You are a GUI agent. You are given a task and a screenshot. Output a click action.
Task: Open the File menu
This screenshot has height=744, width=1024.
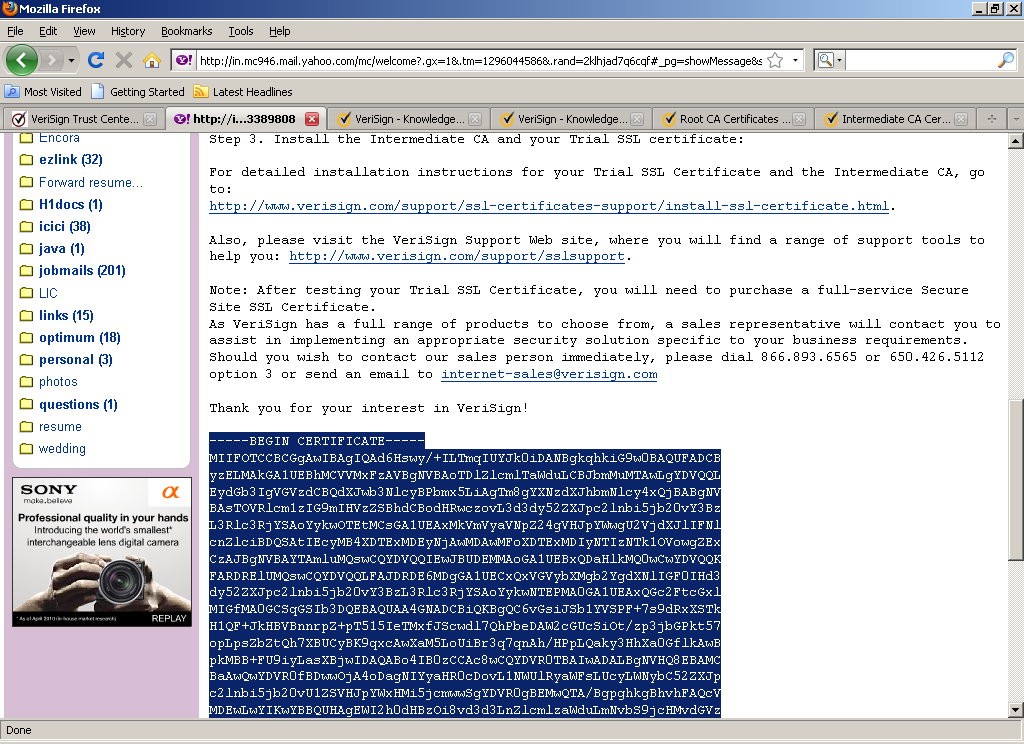[15, 31]
